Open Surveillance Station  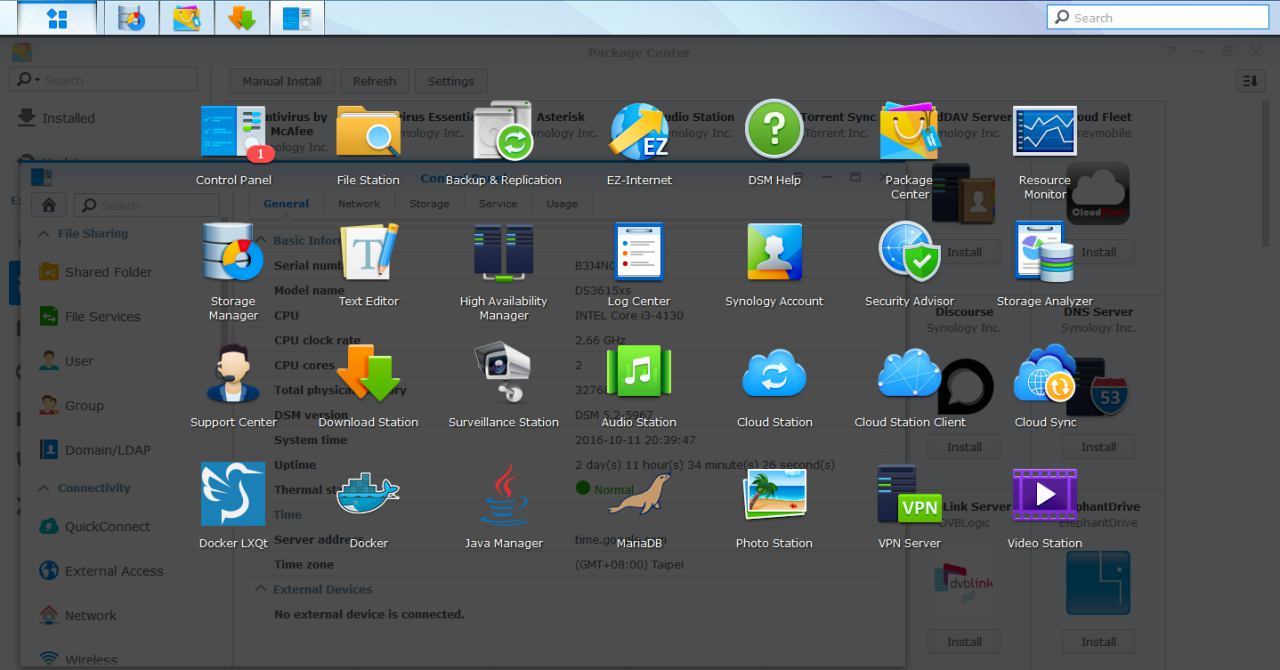(503, 373)
